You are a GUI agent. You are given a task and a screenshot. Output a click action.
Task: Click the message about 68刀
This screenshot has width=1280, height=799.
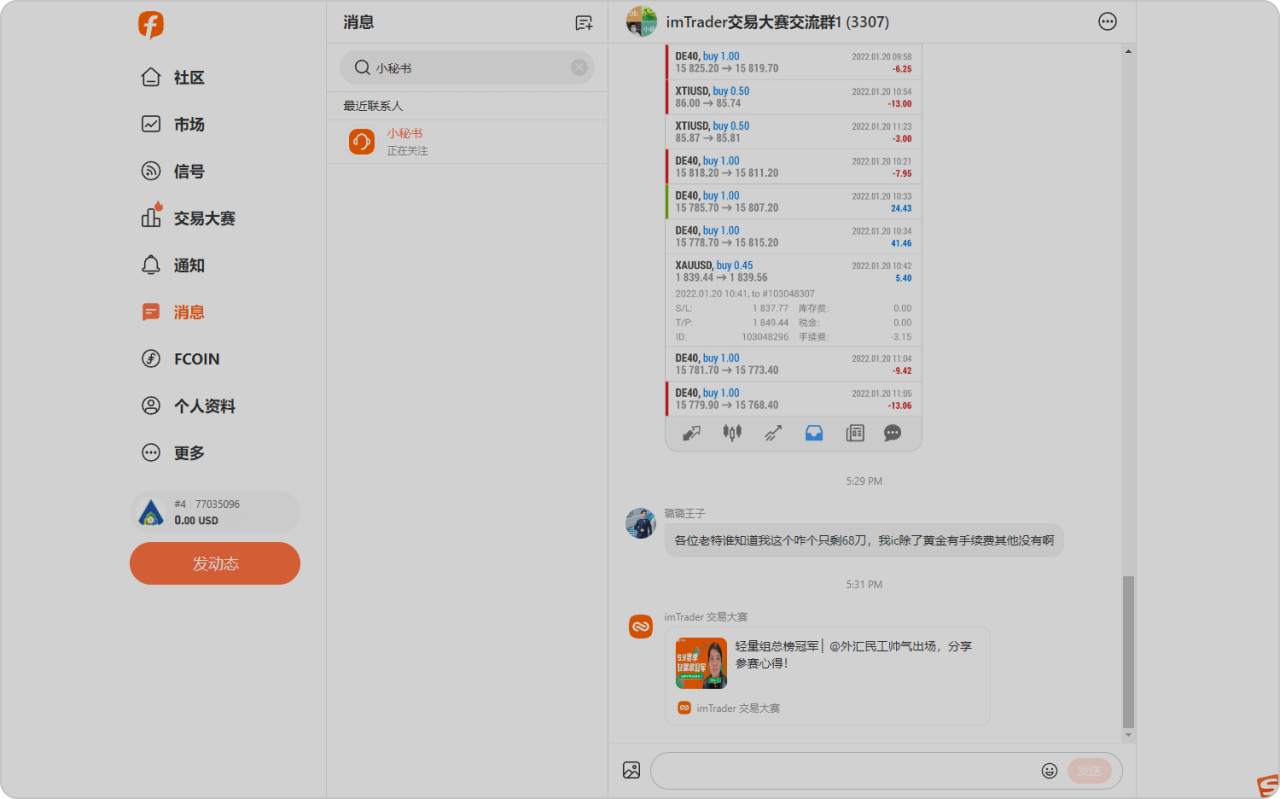coord(864,540)
